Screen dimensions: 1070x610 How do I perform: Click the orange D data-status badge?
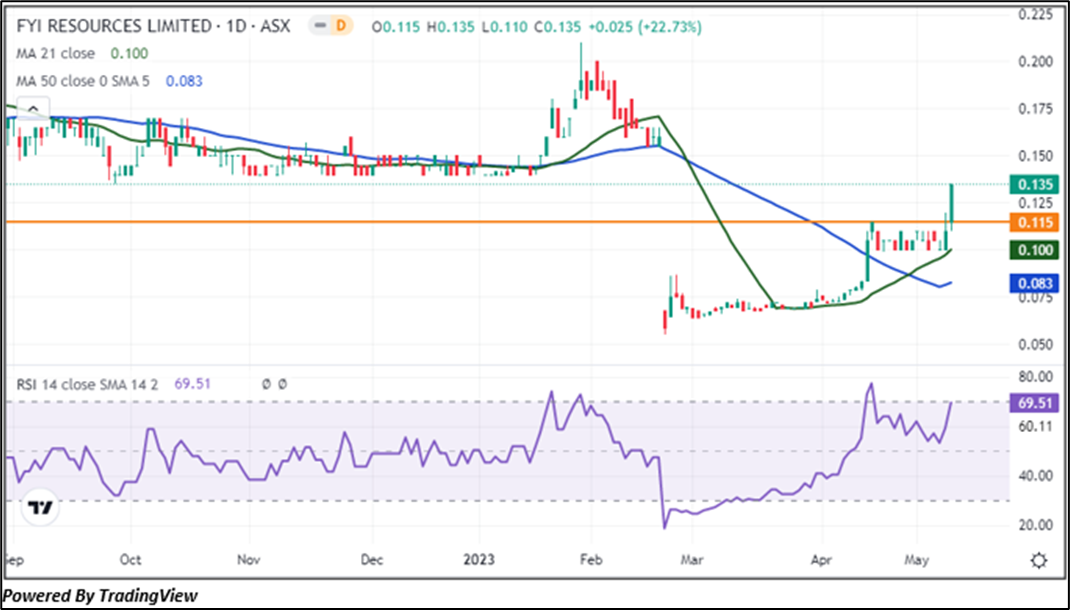pyautogui.click(x=341, y=27)
